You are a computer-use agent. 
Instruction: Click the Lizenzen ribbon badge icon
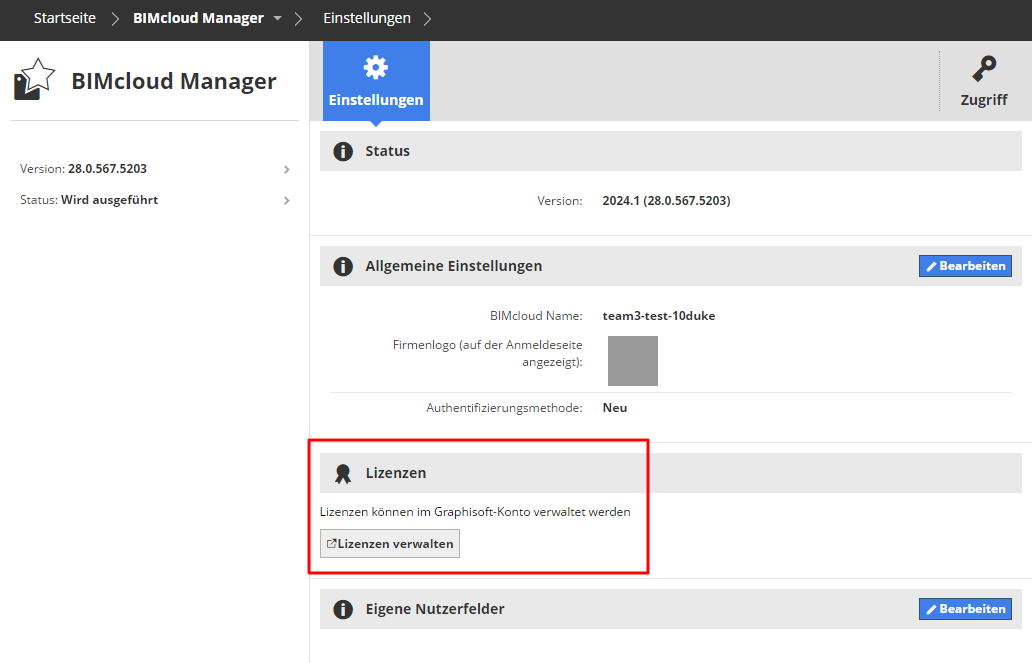tap(343, 473)
